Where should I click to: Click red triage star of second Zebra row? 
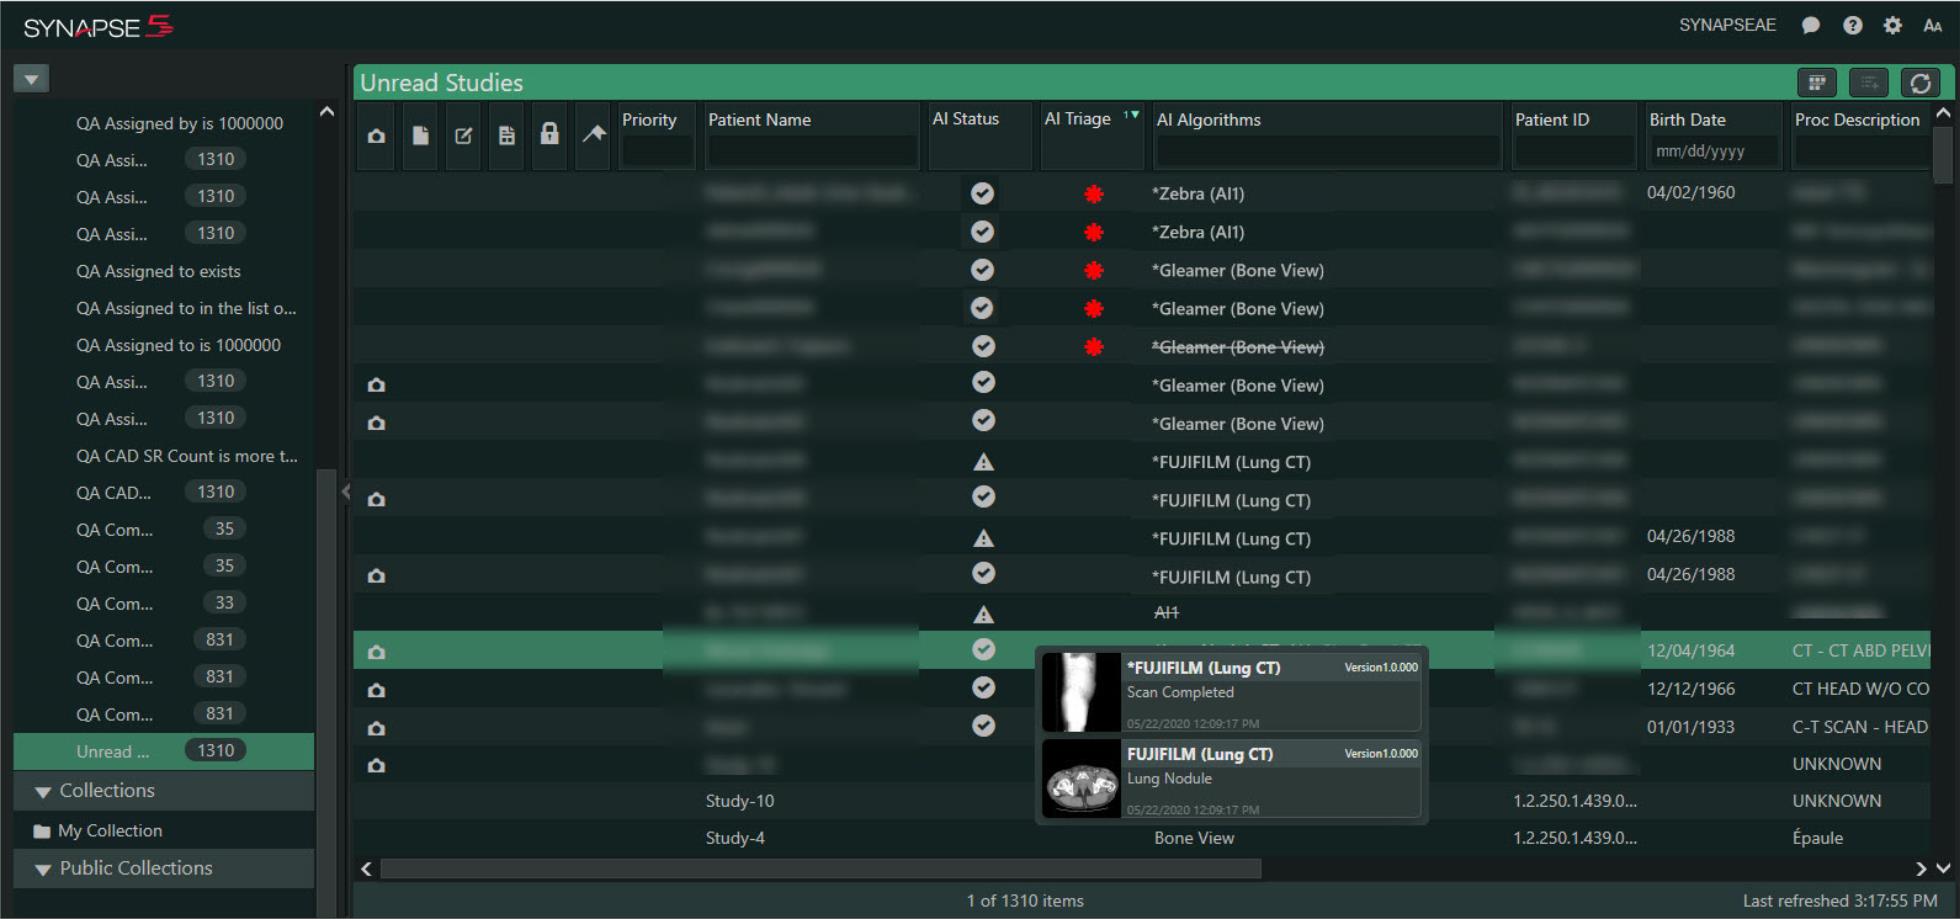(x=1094, y=232)
